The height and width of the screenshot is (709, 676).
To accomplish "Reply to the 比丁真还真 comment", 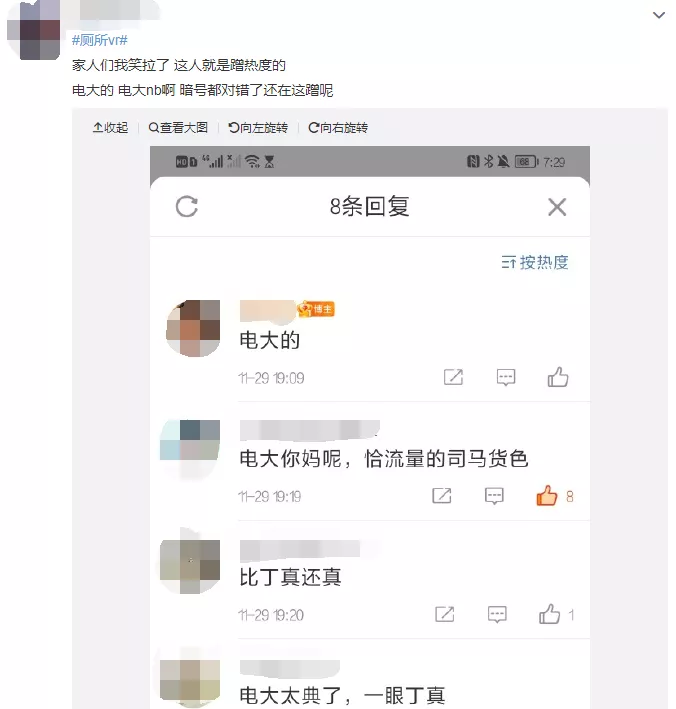I will [x=497, y=615].
